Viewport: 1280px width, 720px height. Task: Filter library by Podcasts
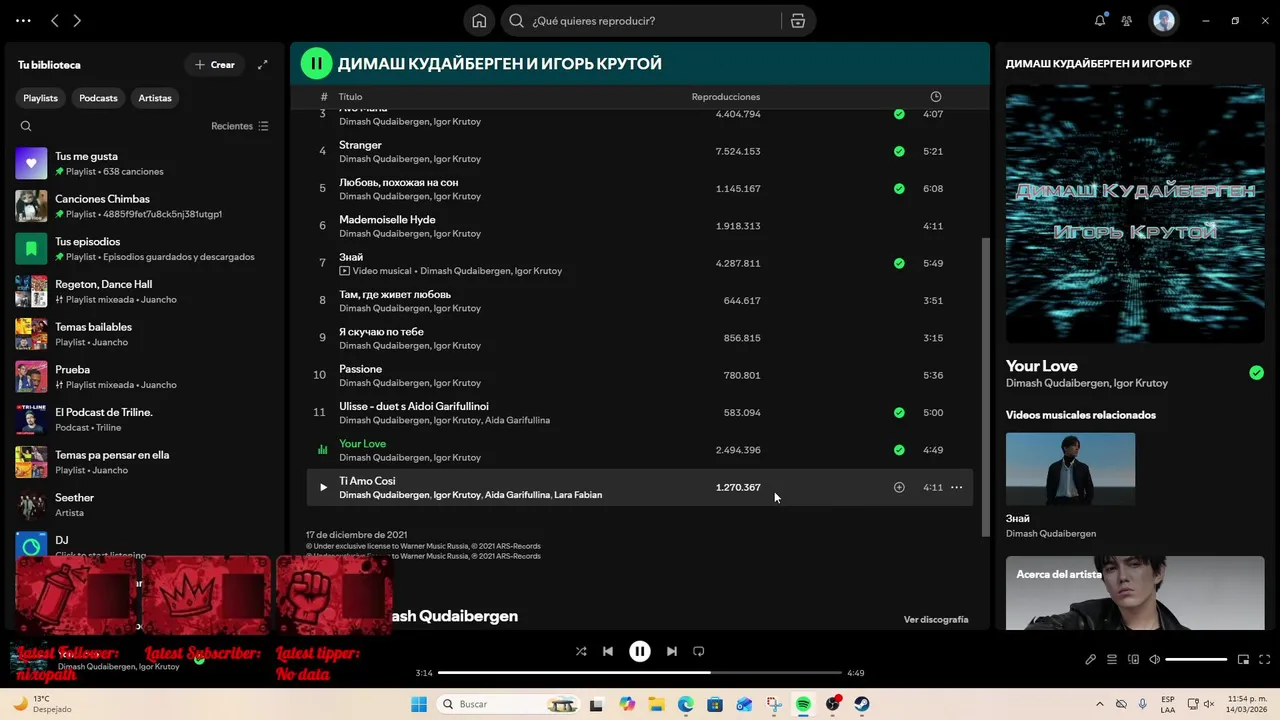tap(98, 98)
